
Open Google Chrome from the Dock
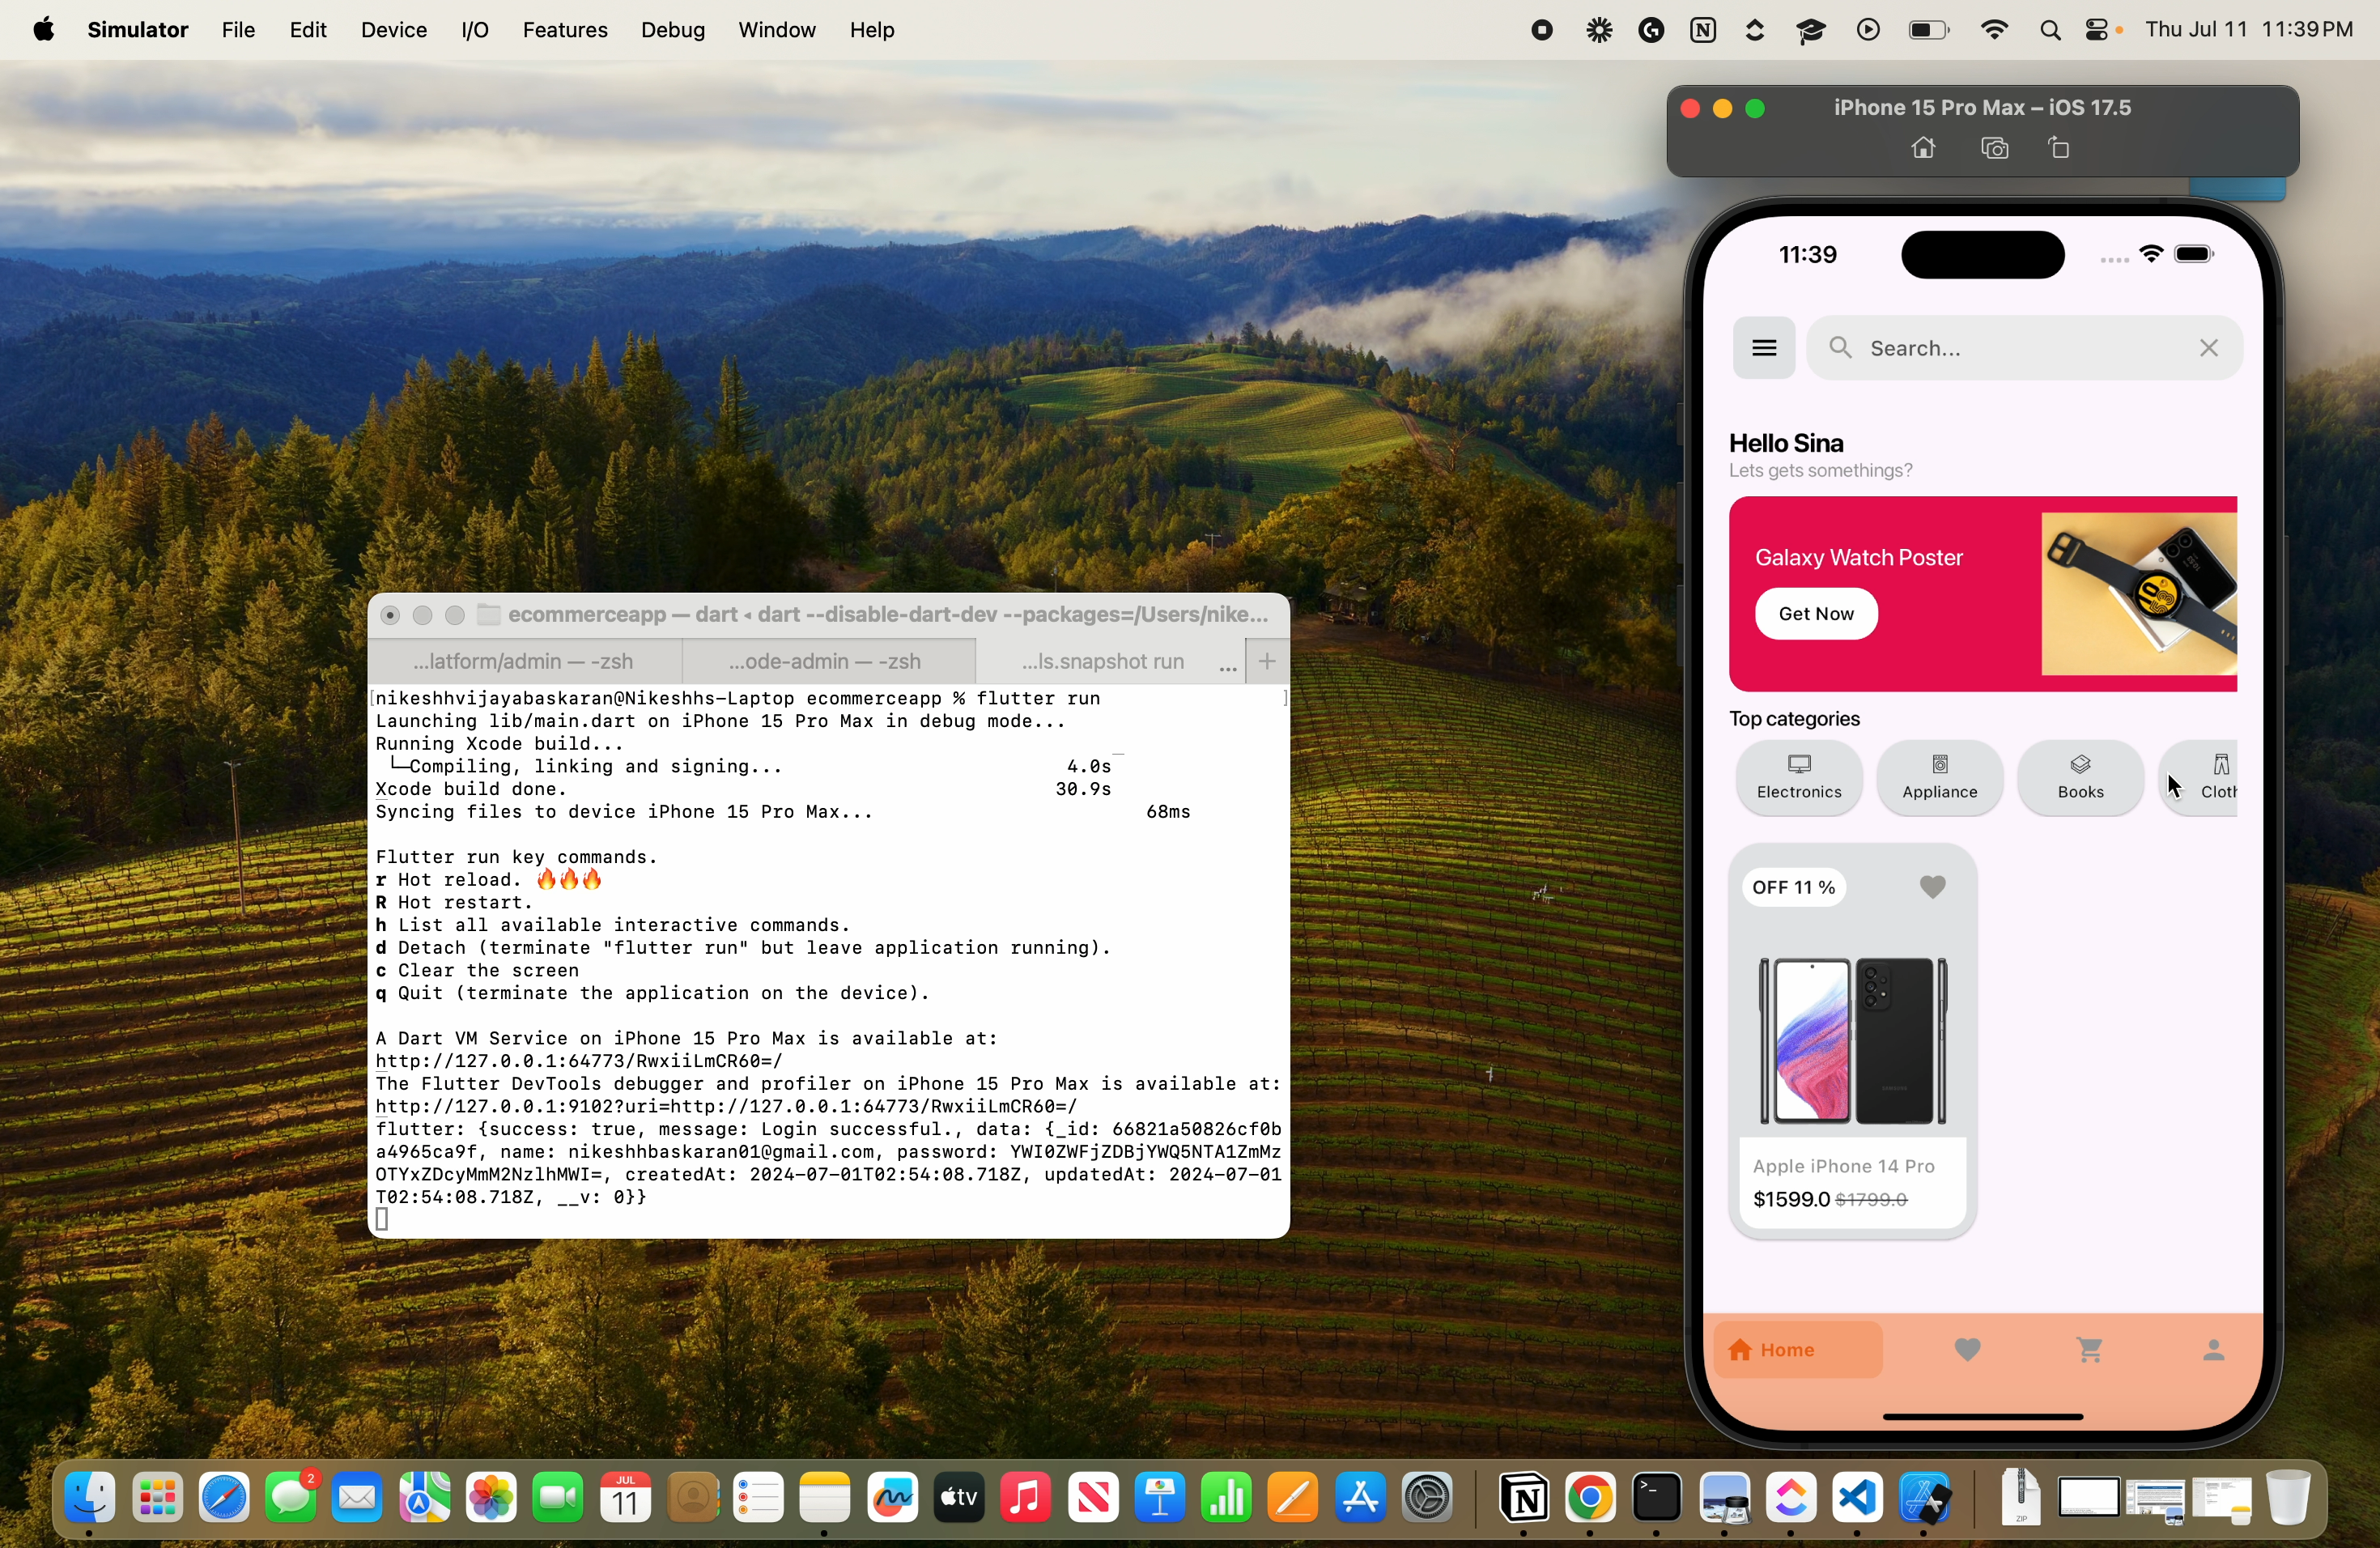[1590, 1497]
